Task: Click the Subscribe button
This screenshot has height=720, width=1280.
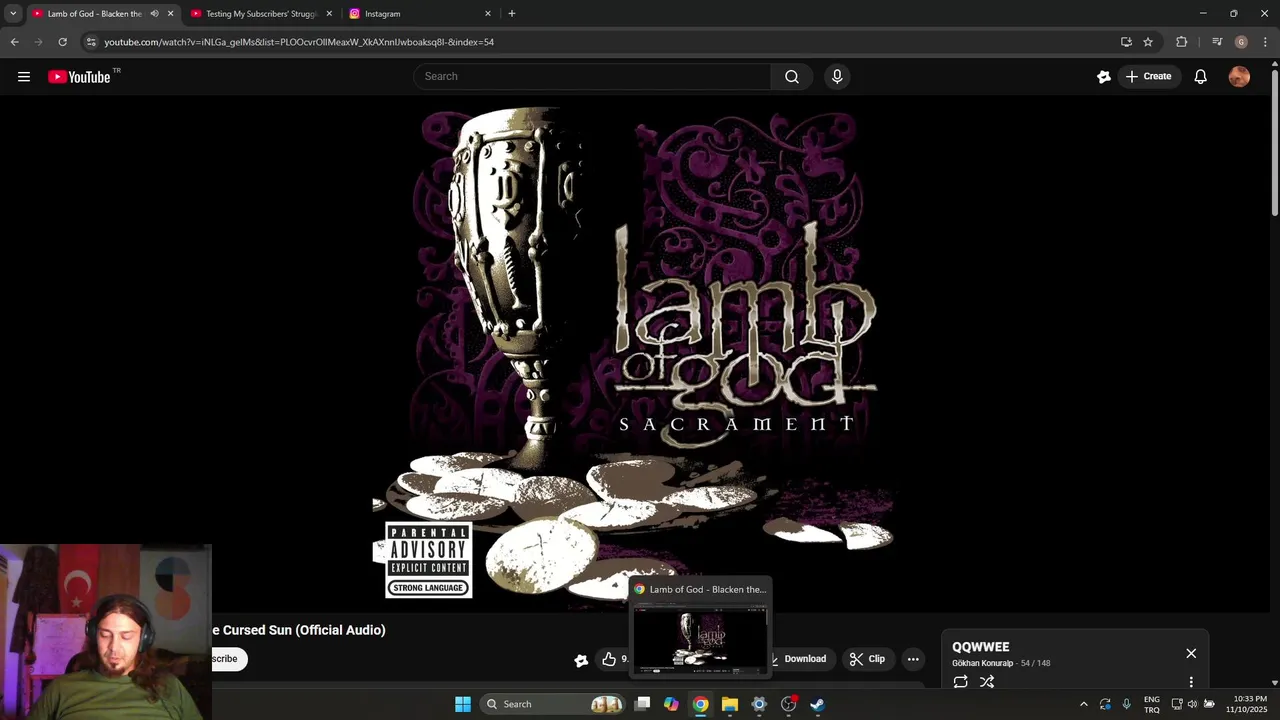Action: coord(229,659)
